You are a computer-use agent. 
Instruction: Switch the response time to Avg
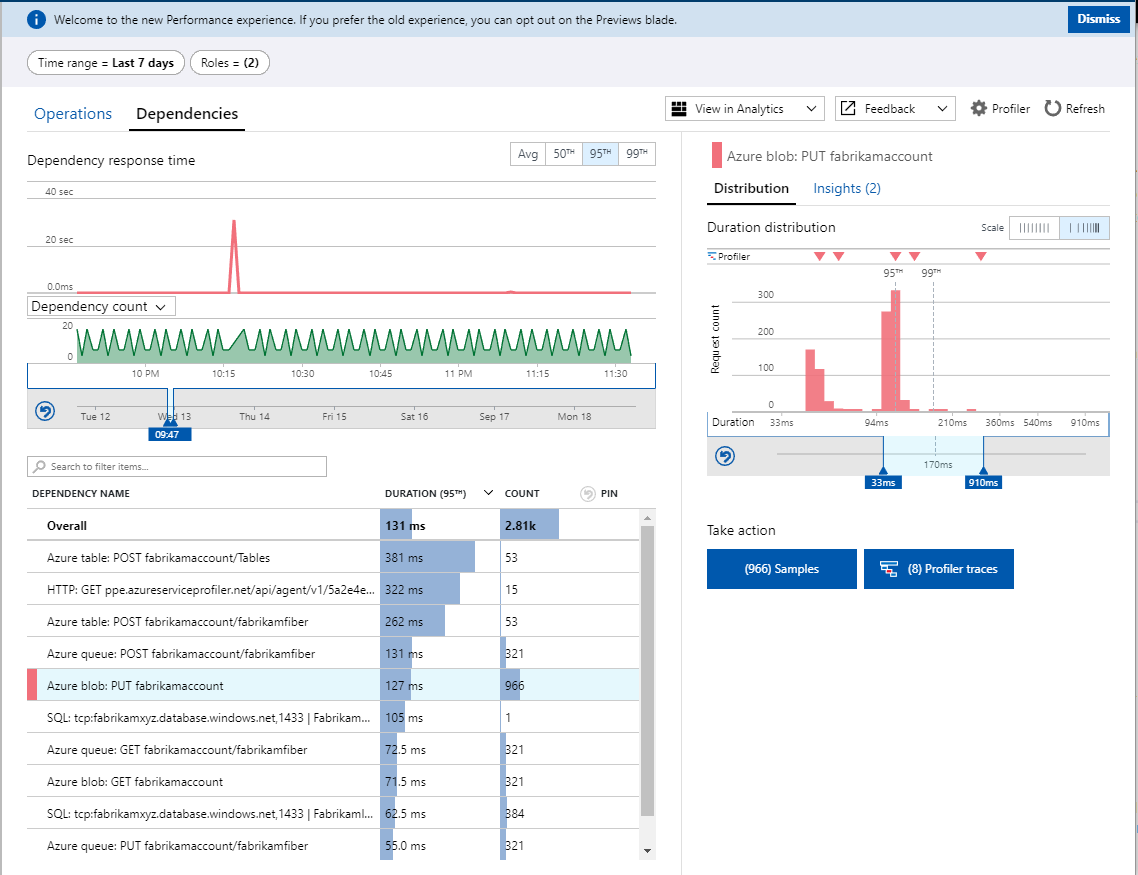[x=527, y=154]
